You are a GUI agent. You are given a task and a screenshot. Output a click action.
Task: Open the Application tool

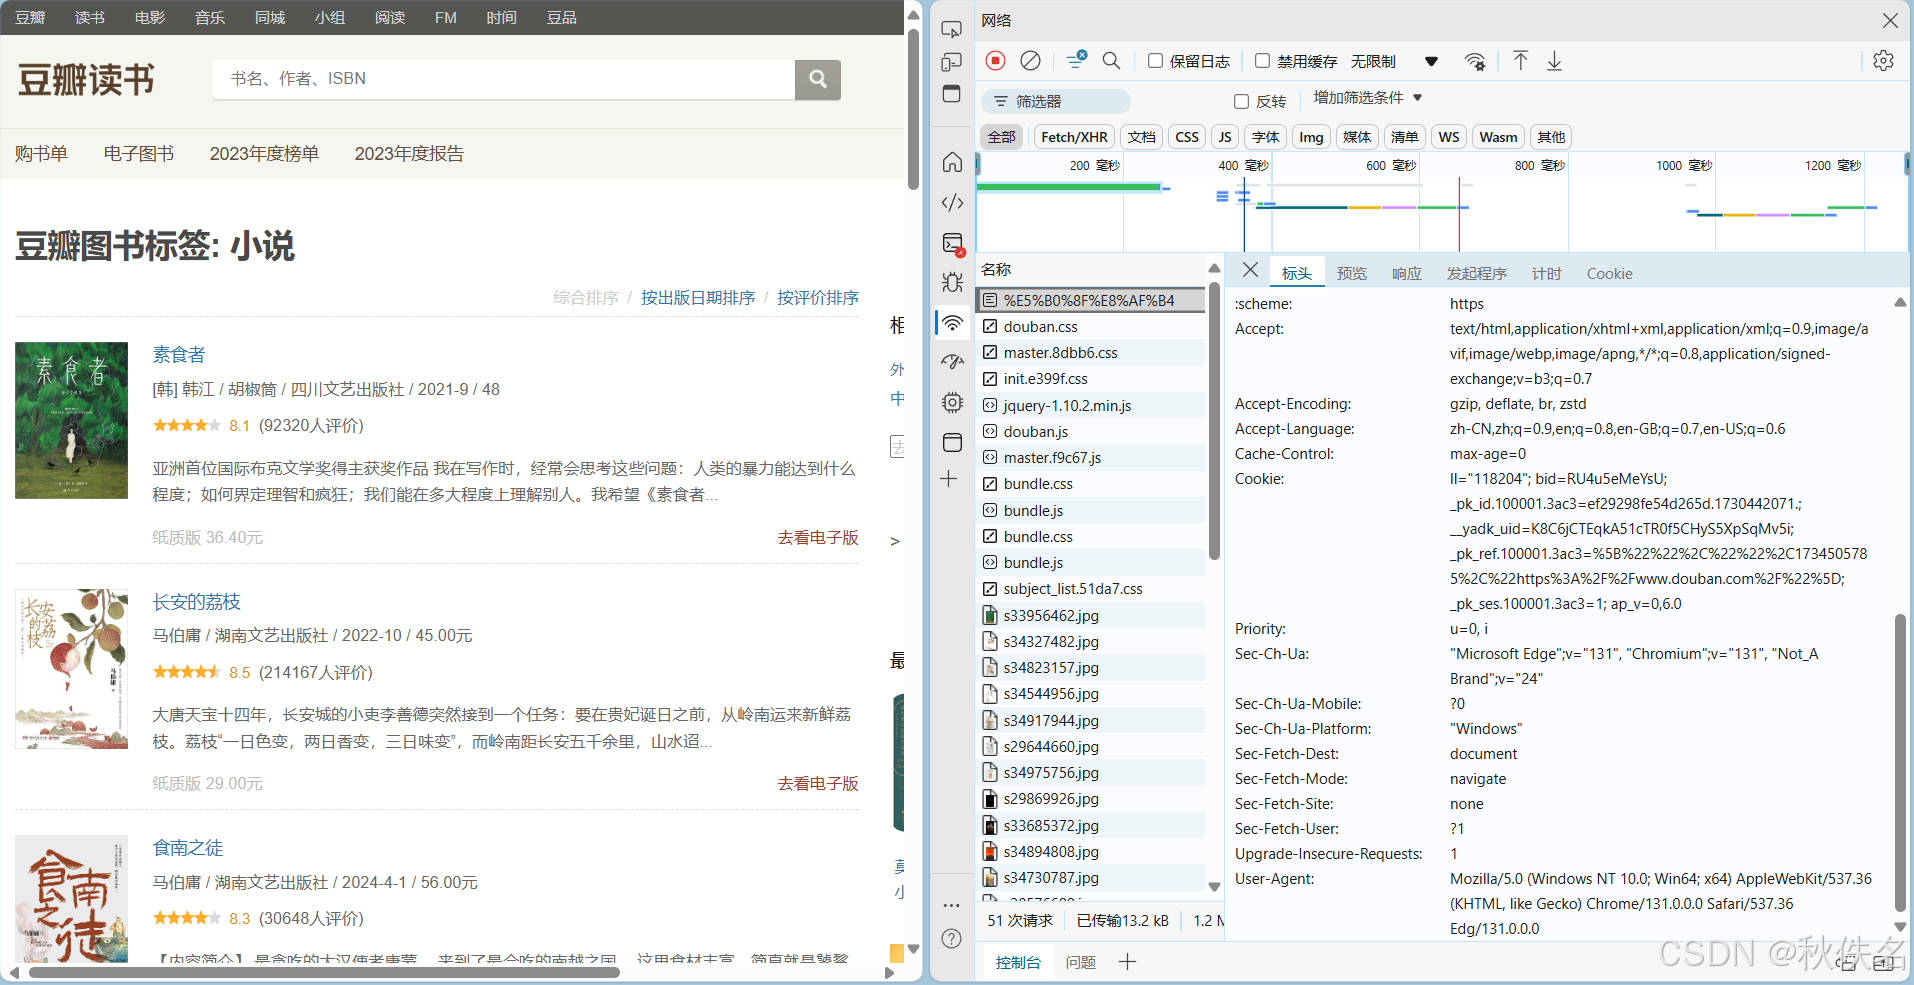[x=952, y=442]
